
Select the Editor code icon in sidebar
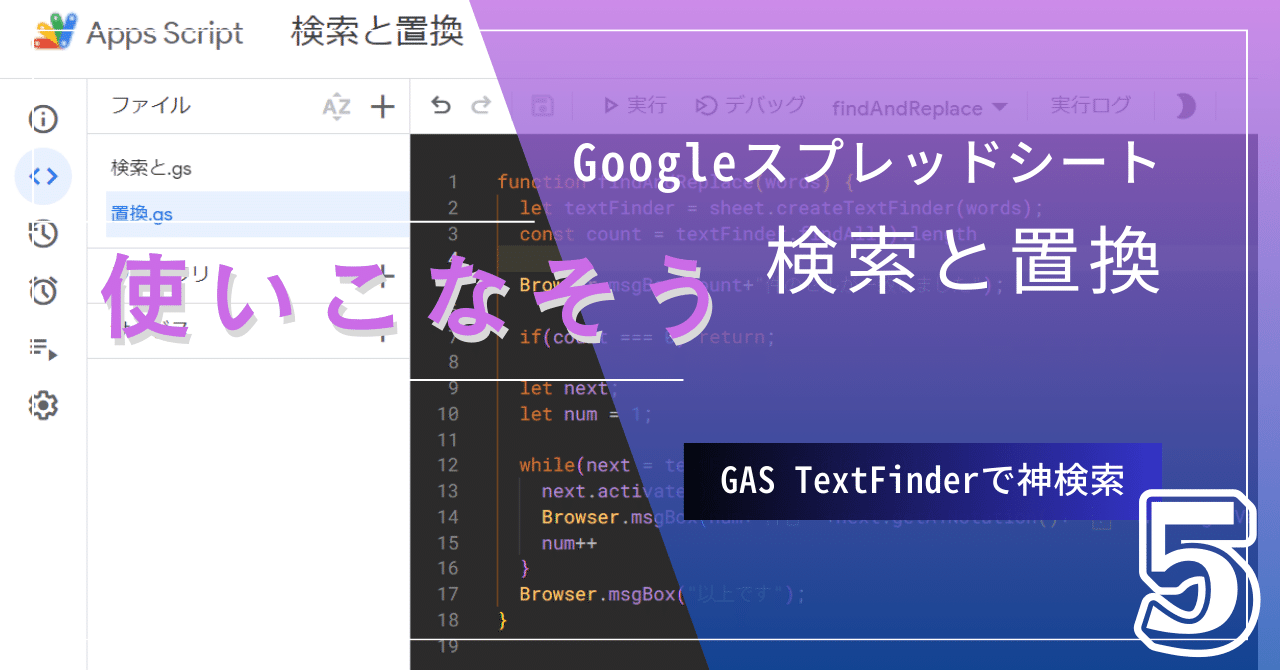pyautogui.click(x=43, y=176)
